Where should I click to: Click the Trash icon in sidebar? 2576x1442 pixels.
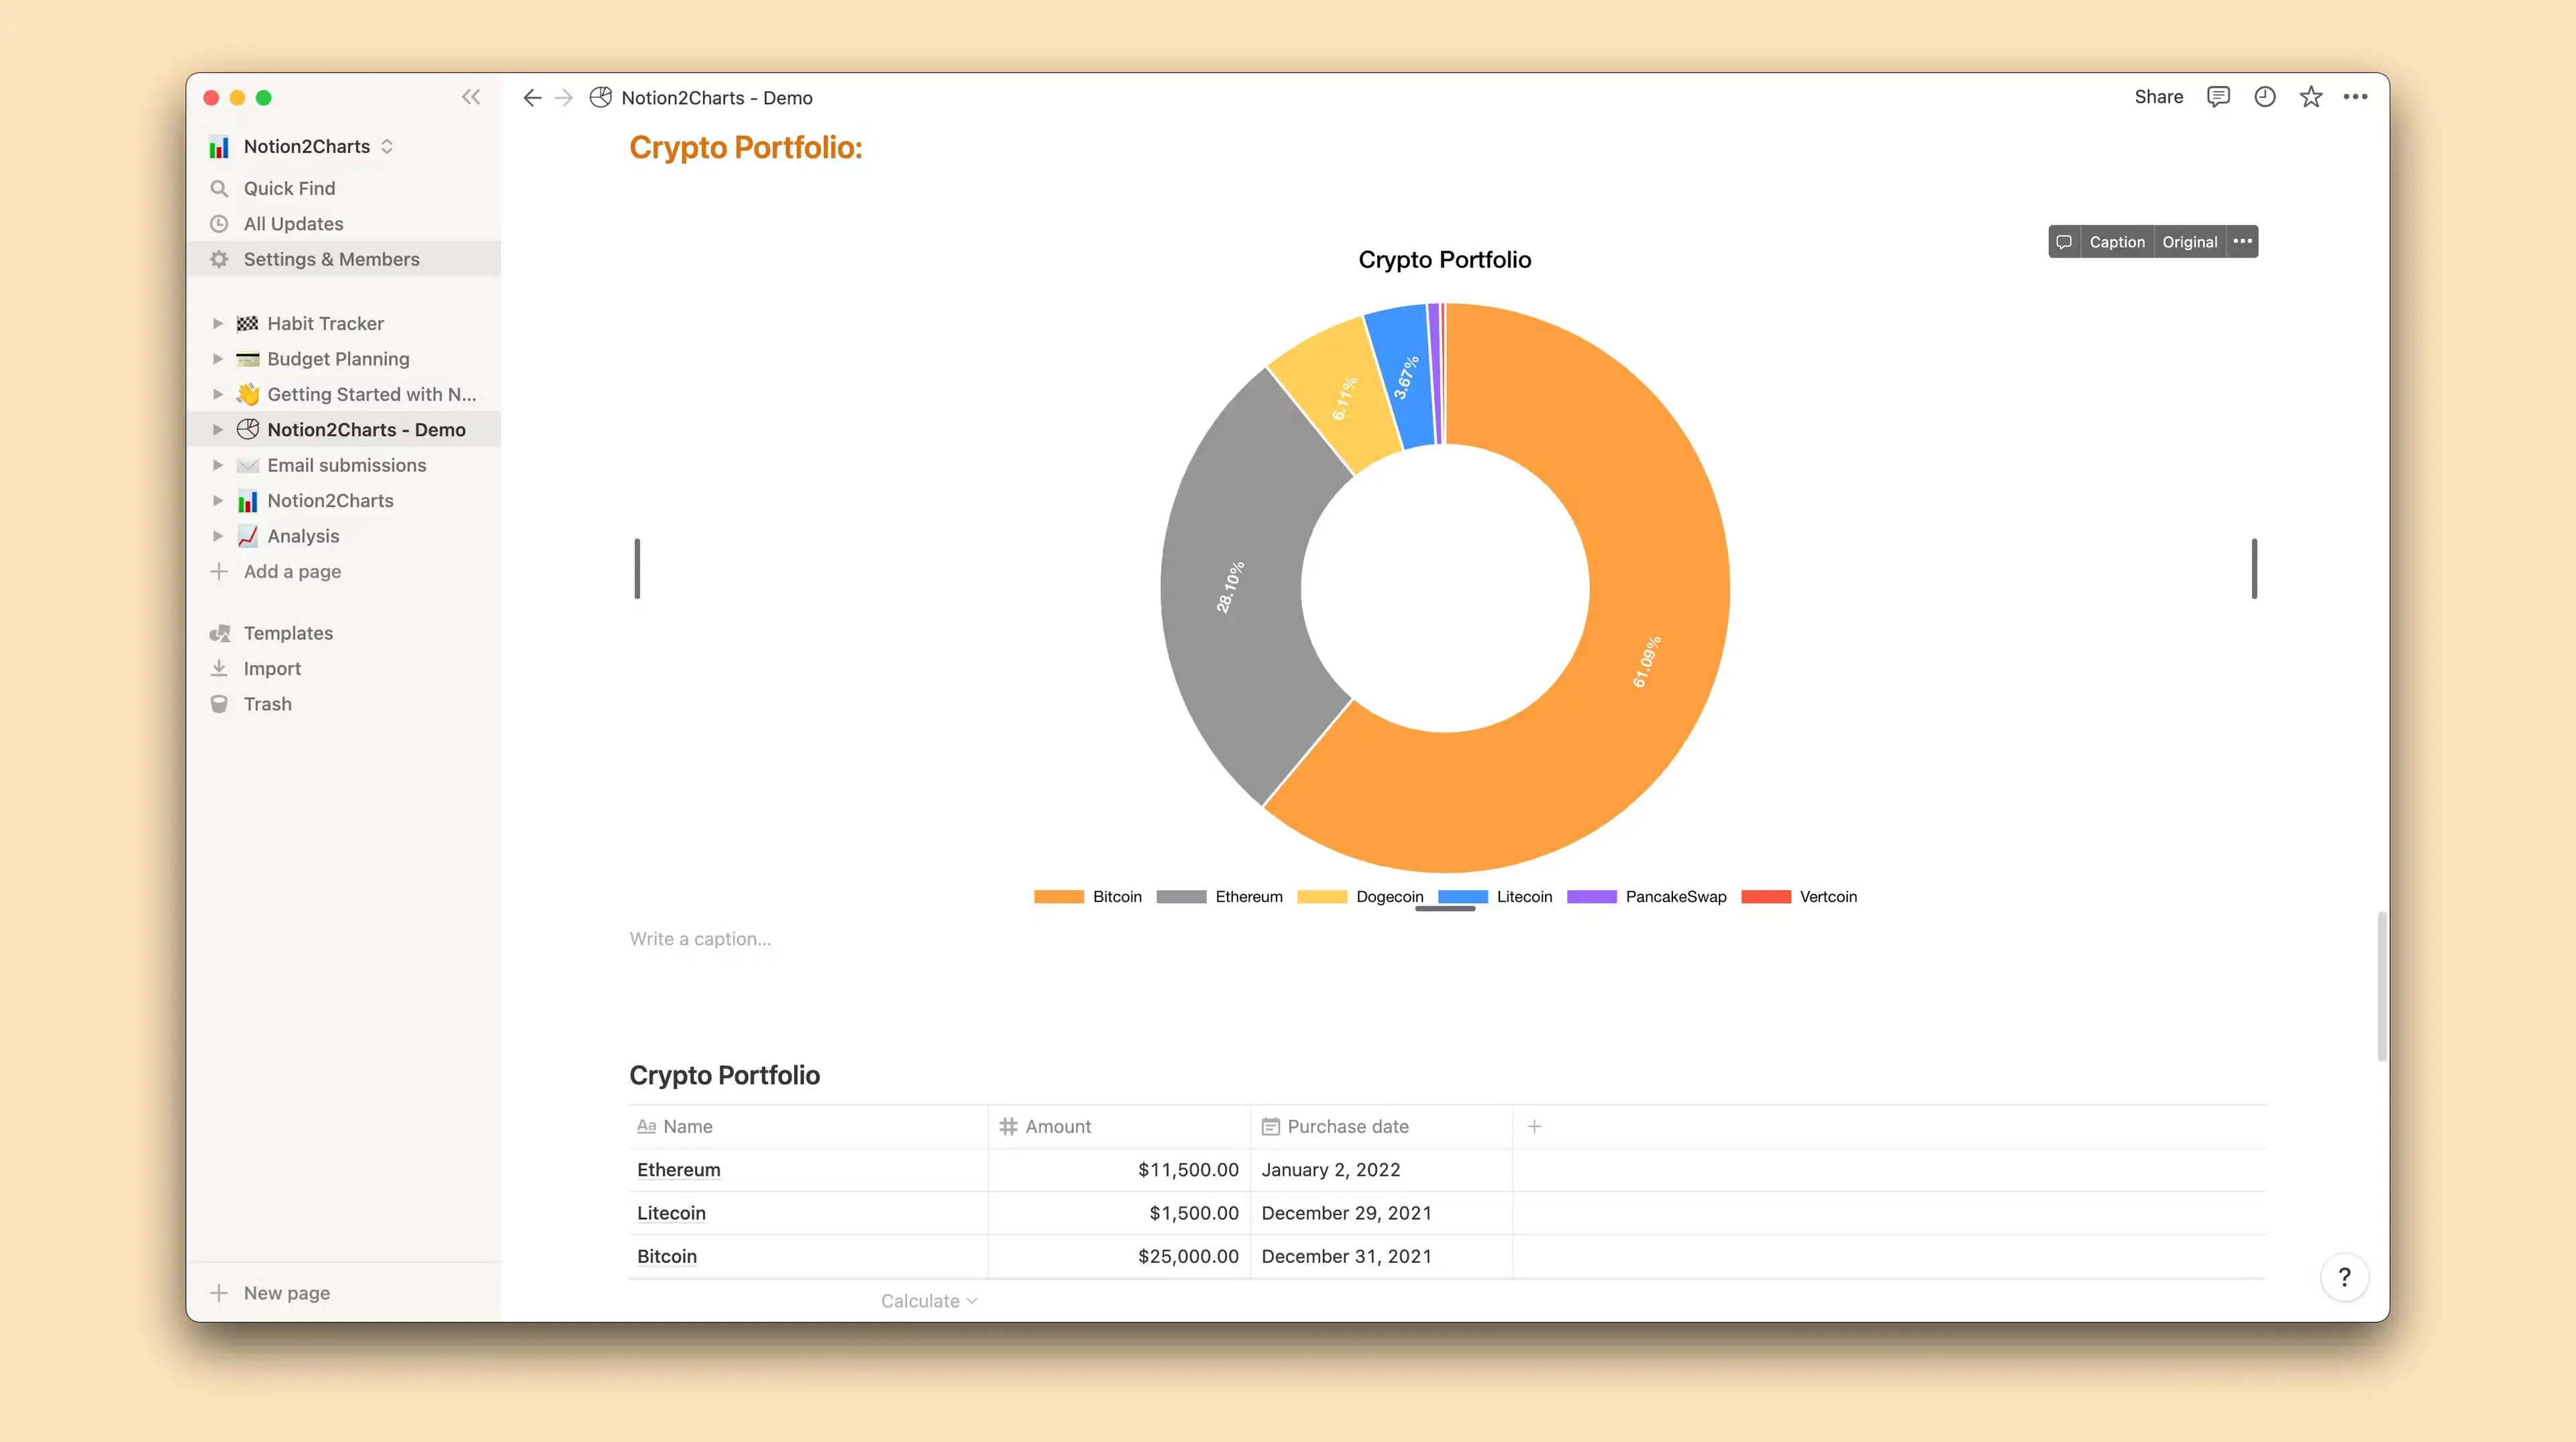(x=219, y=704)
